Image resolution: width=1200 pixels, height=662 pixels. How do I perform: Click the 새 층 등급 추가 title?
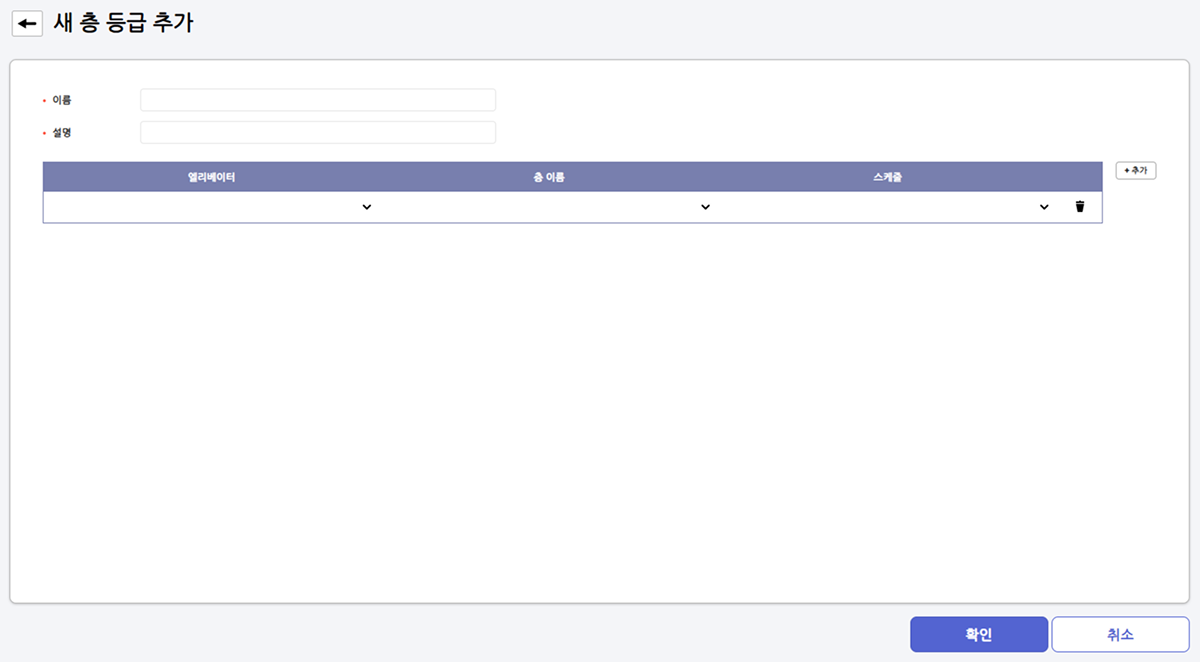123,24
